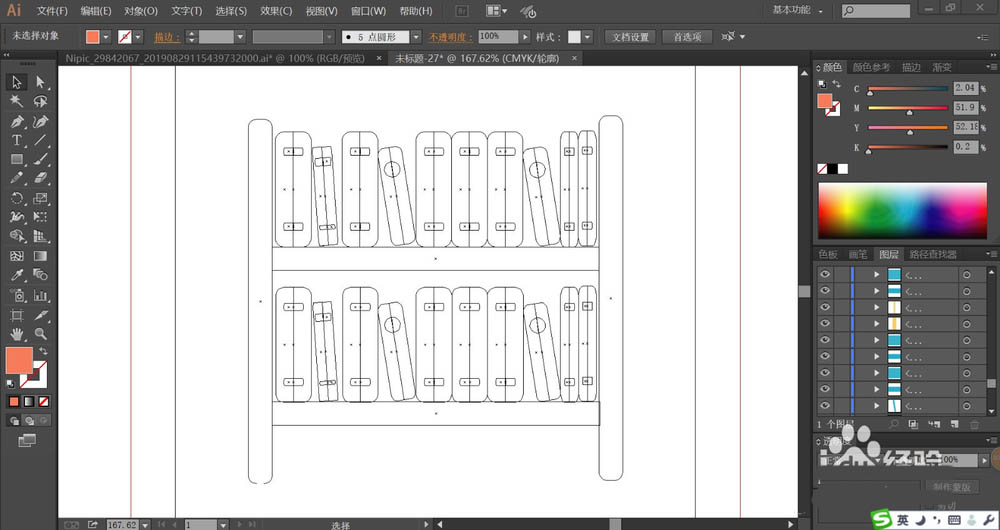1000x530 pixels.
Task: Select the Zoom magnifier tool
Action: (40, 334)
